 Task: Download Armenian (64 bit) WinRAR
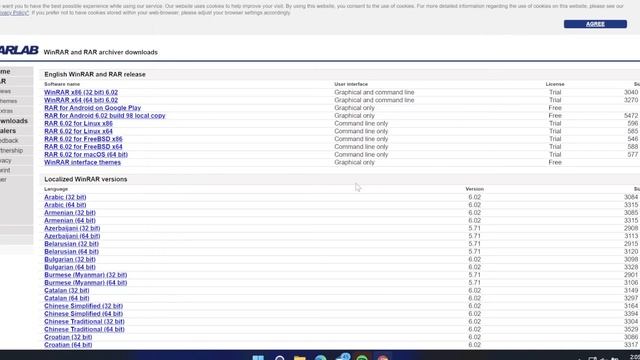tap(70, 220)
